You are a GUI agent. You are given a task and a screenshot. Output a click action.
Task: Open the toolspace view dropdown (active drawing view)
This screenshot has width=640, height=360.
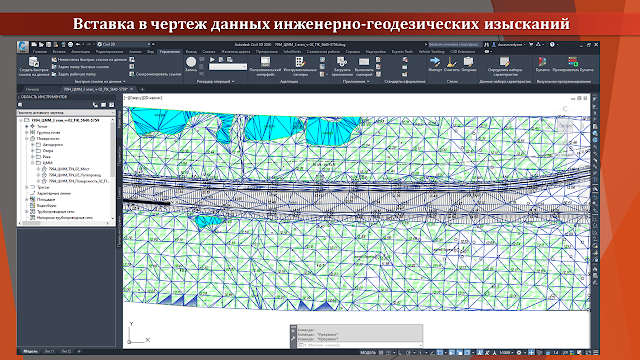(x=66, y=112)
